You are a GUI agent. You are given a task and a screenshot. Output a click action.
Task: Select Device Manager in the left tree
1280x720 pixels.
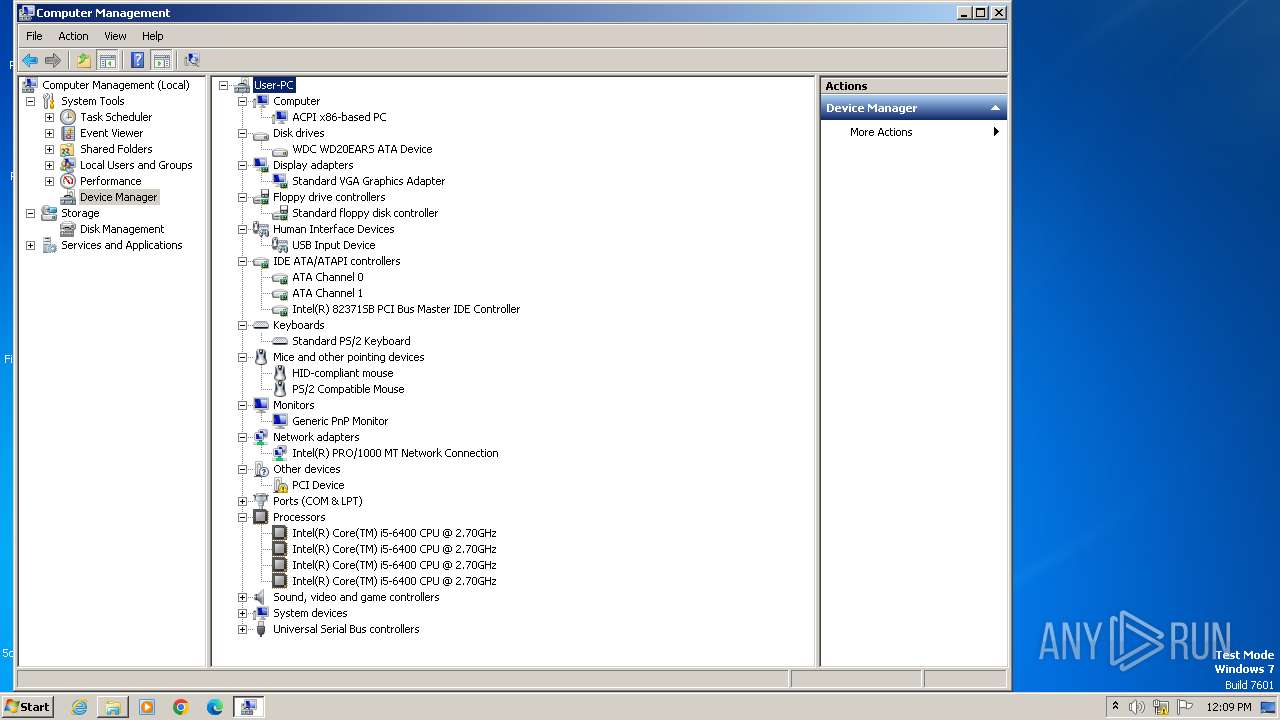coord(118,197)
